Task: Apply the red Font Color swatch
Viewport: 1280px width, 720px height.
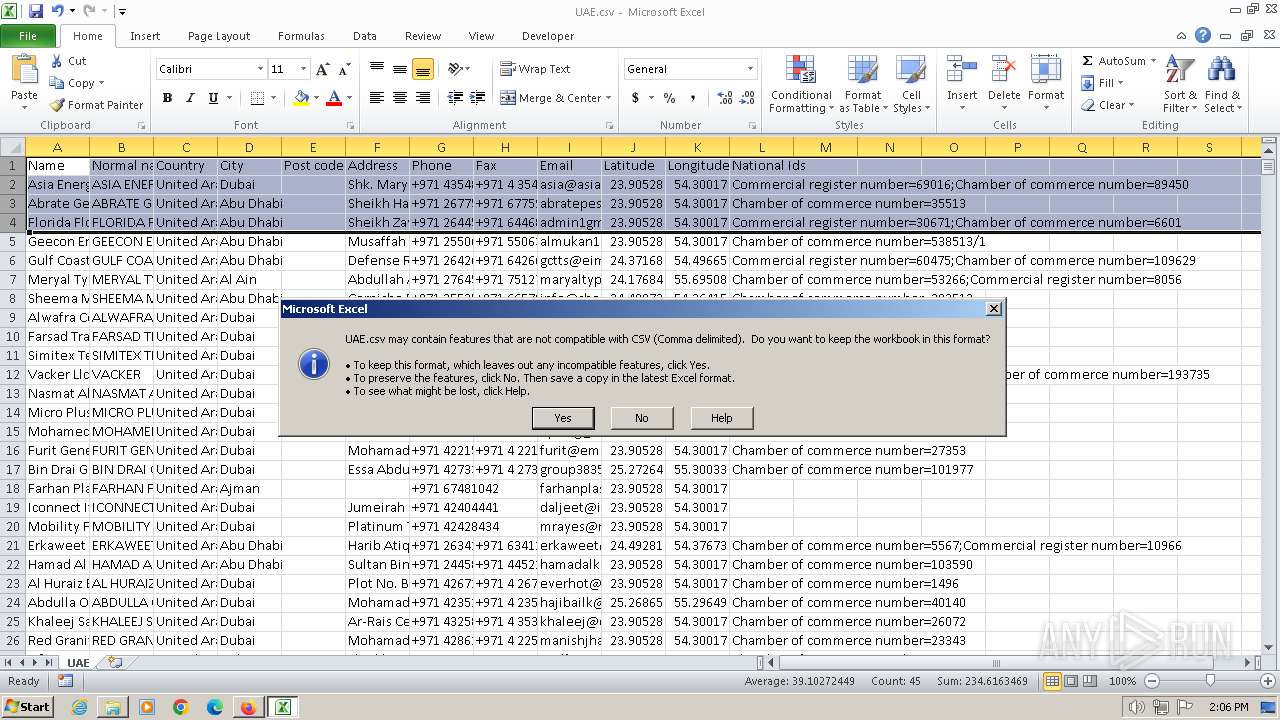Action: (333, 98)
